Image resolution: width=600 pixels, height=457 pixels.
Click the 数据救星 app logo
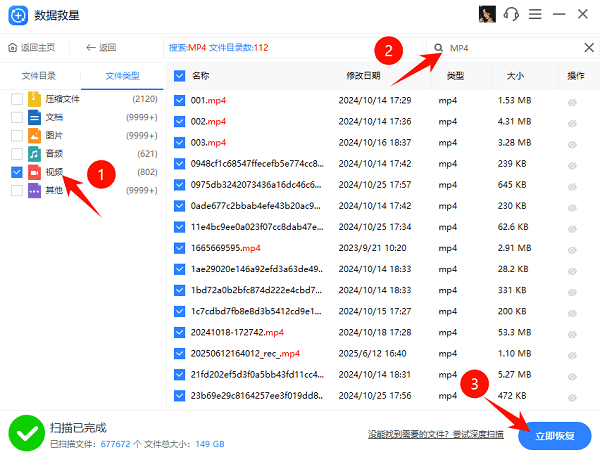(17, 16)
